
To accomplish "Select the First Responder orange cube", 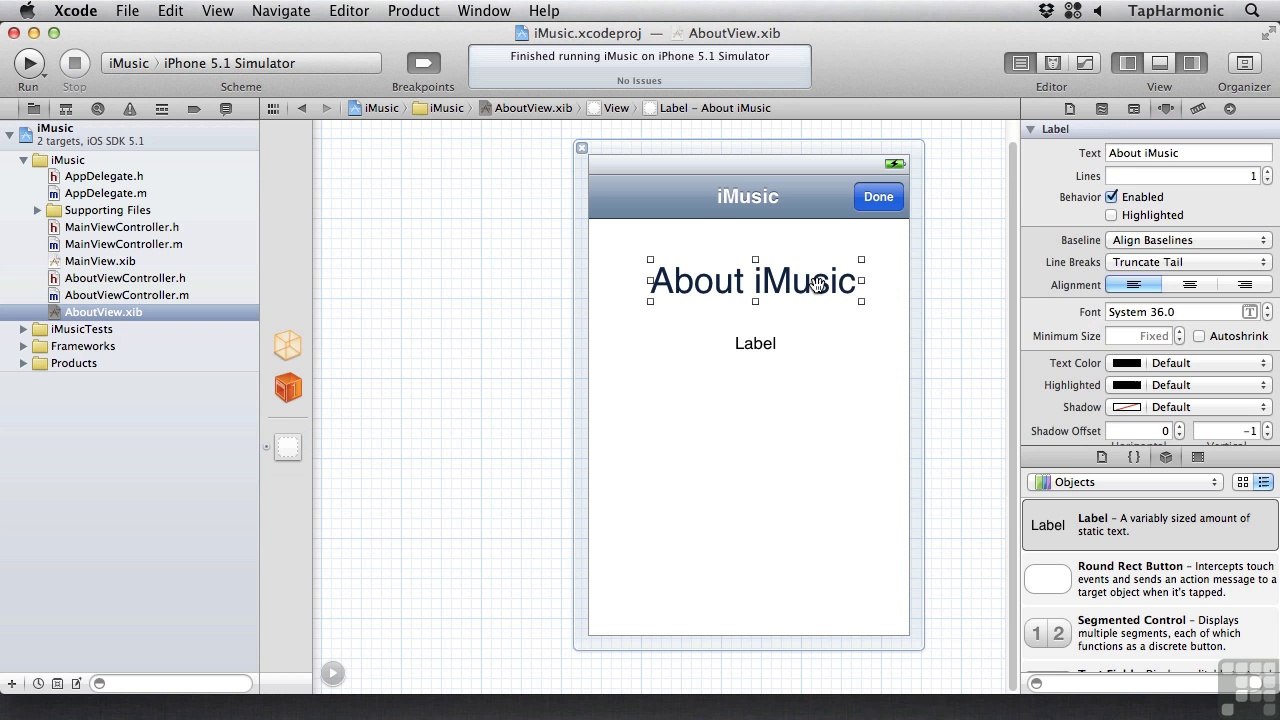I will pos(288,387).
